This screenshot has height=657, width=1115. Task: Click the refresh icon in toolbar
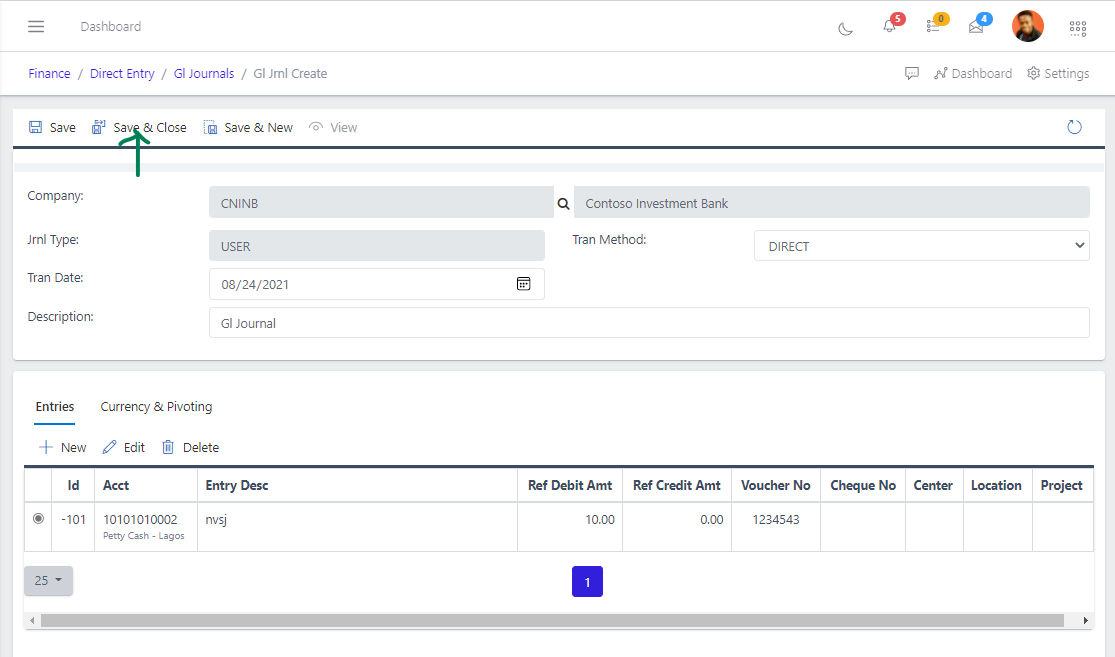[1075, 127]
